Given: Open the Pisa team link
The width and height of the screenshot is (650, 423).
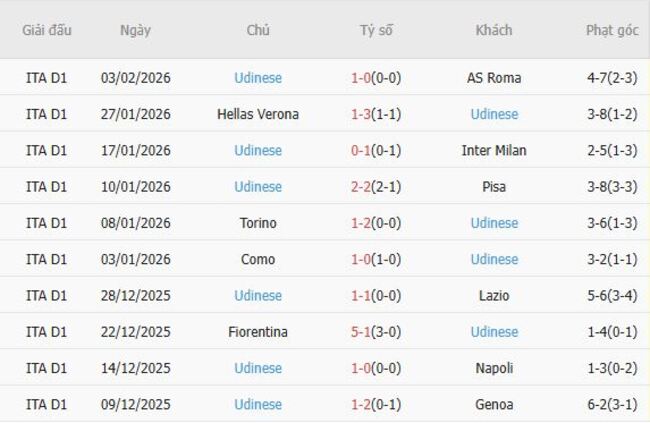Looking at the screenshot, I should (x=494, y=187).
